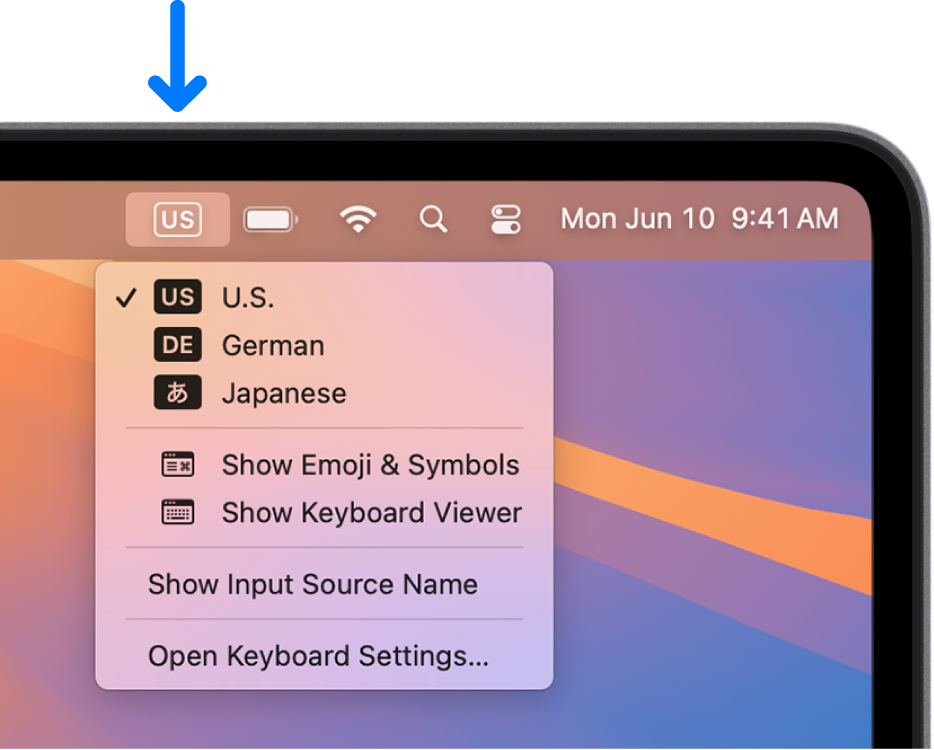Open Keyboard Settings from menu

(324, 656)
